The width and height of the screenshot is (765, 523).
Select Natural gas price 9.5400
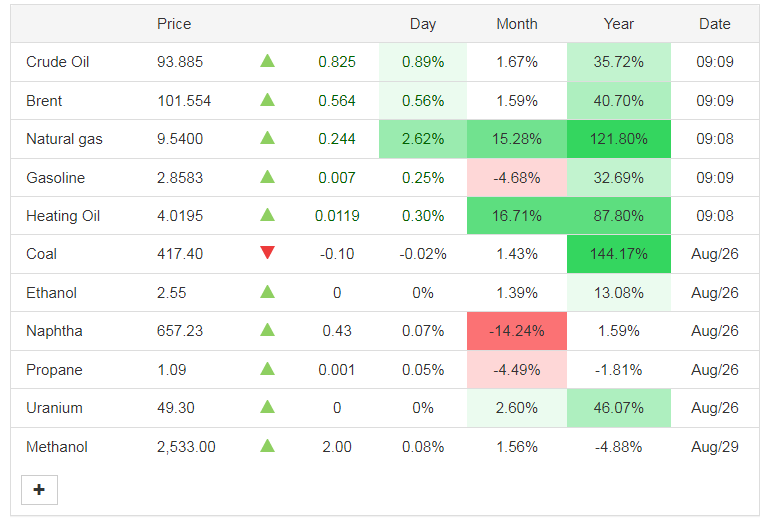(x=180, y=139)
